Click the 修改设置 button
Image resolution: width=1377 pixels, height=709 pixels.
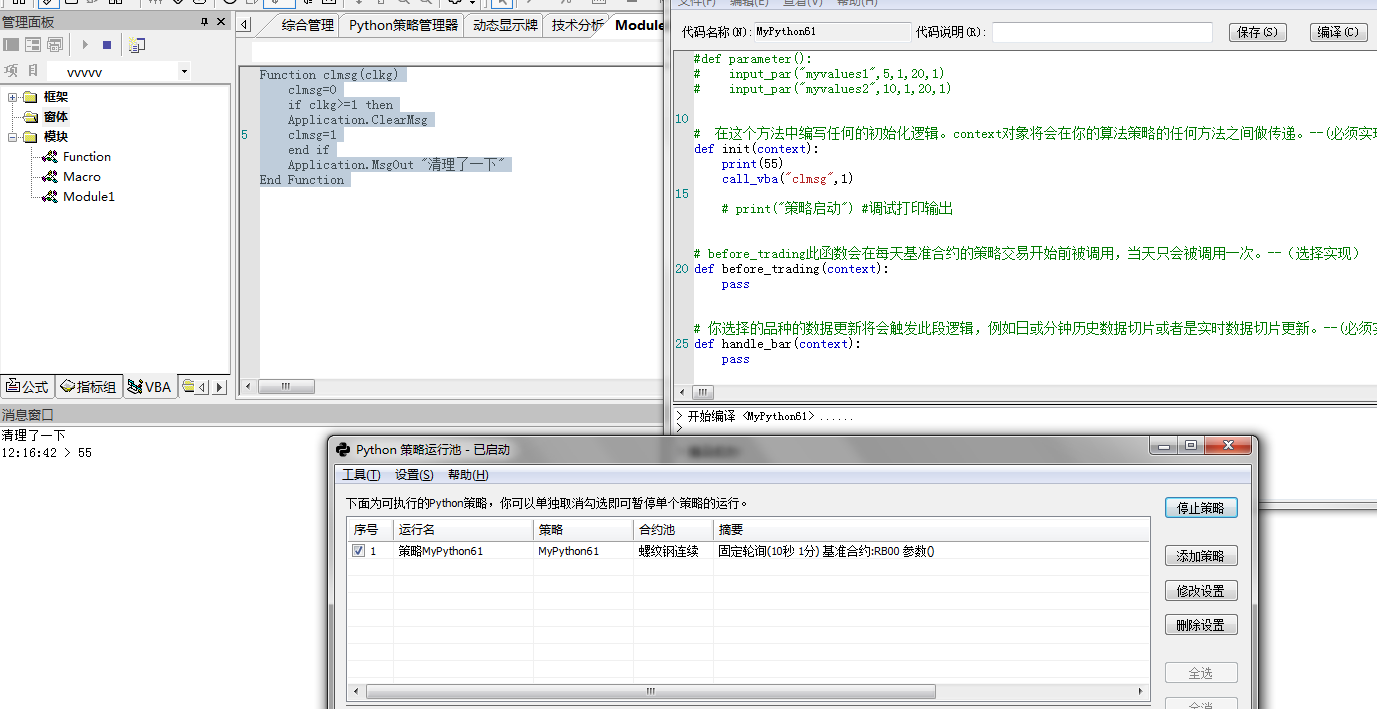pyautogui.click(x=1201, y=591)
